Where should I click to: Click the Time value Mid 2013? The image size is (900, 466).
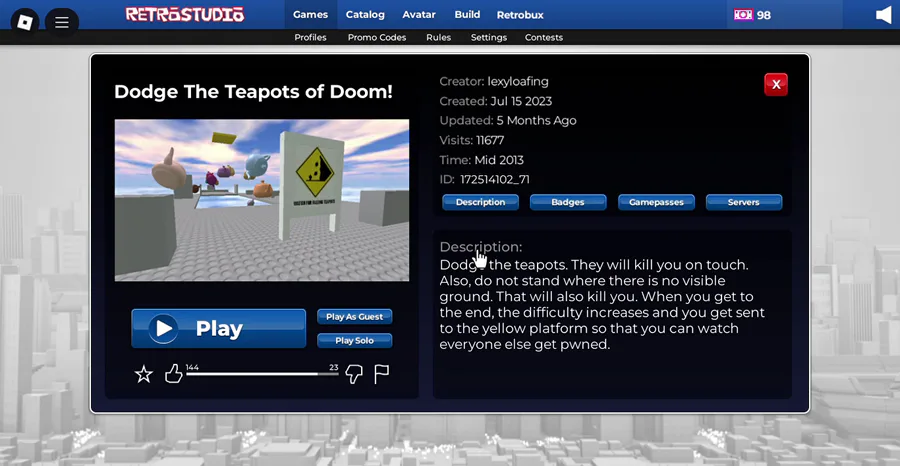pyautogui.click(x=499, y=160)
